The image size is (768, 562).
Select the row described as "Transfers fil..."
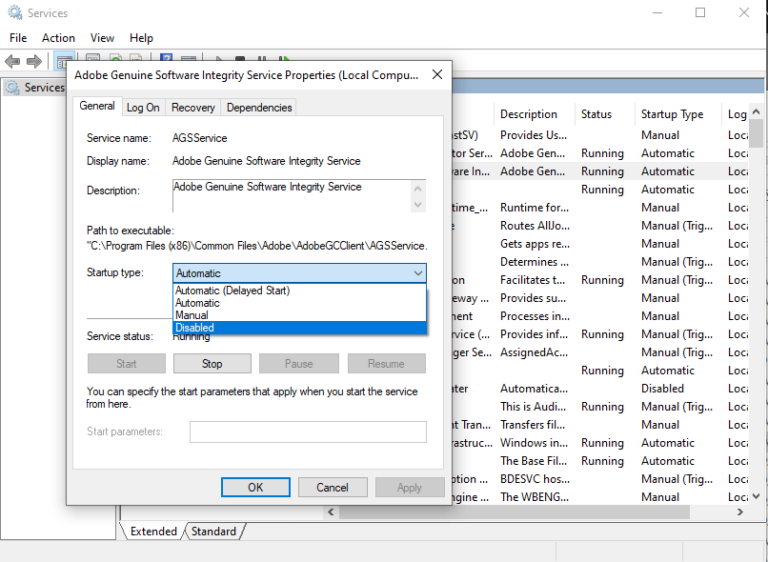599,425
